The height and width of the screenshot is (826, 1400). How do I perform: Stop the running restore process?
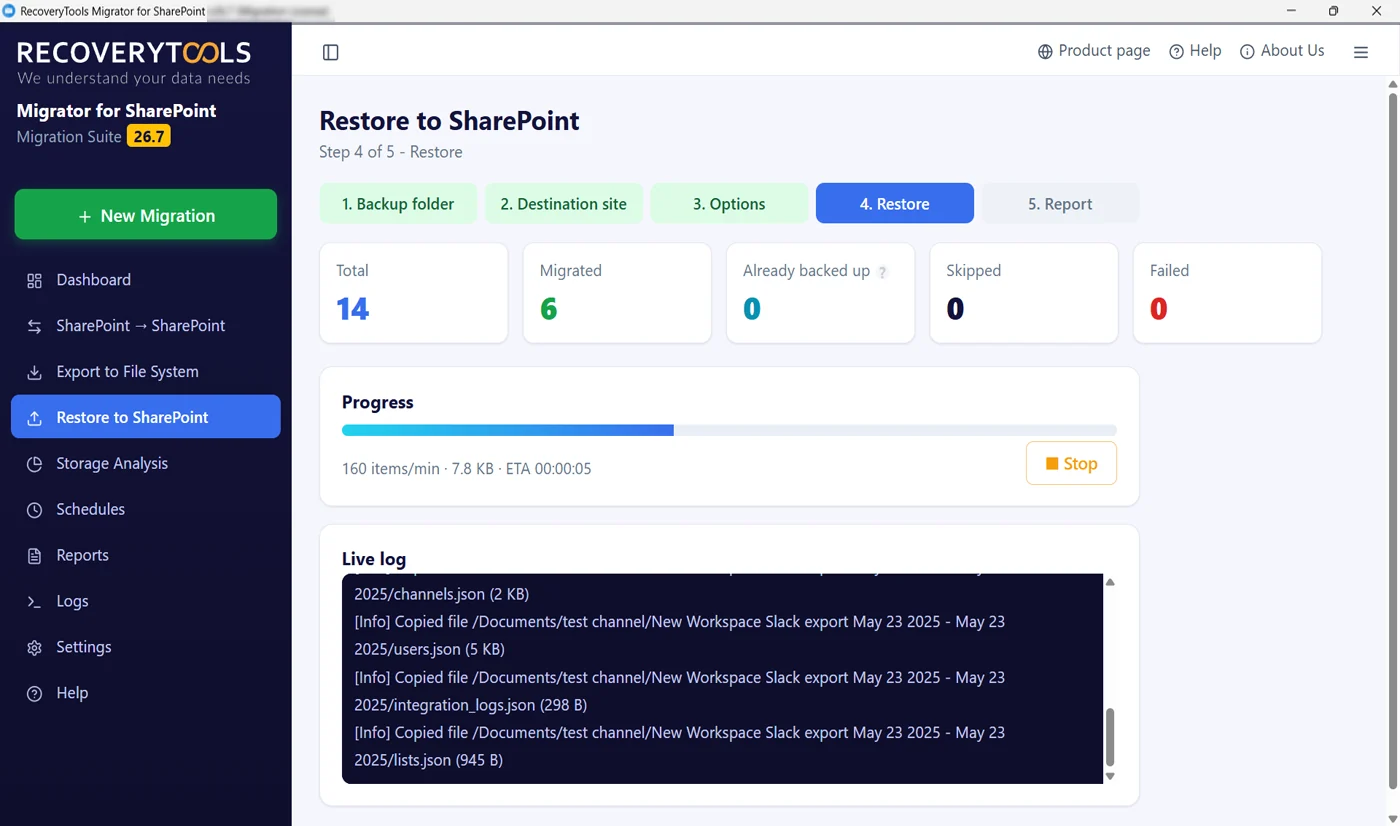(x=1071, y=464)
